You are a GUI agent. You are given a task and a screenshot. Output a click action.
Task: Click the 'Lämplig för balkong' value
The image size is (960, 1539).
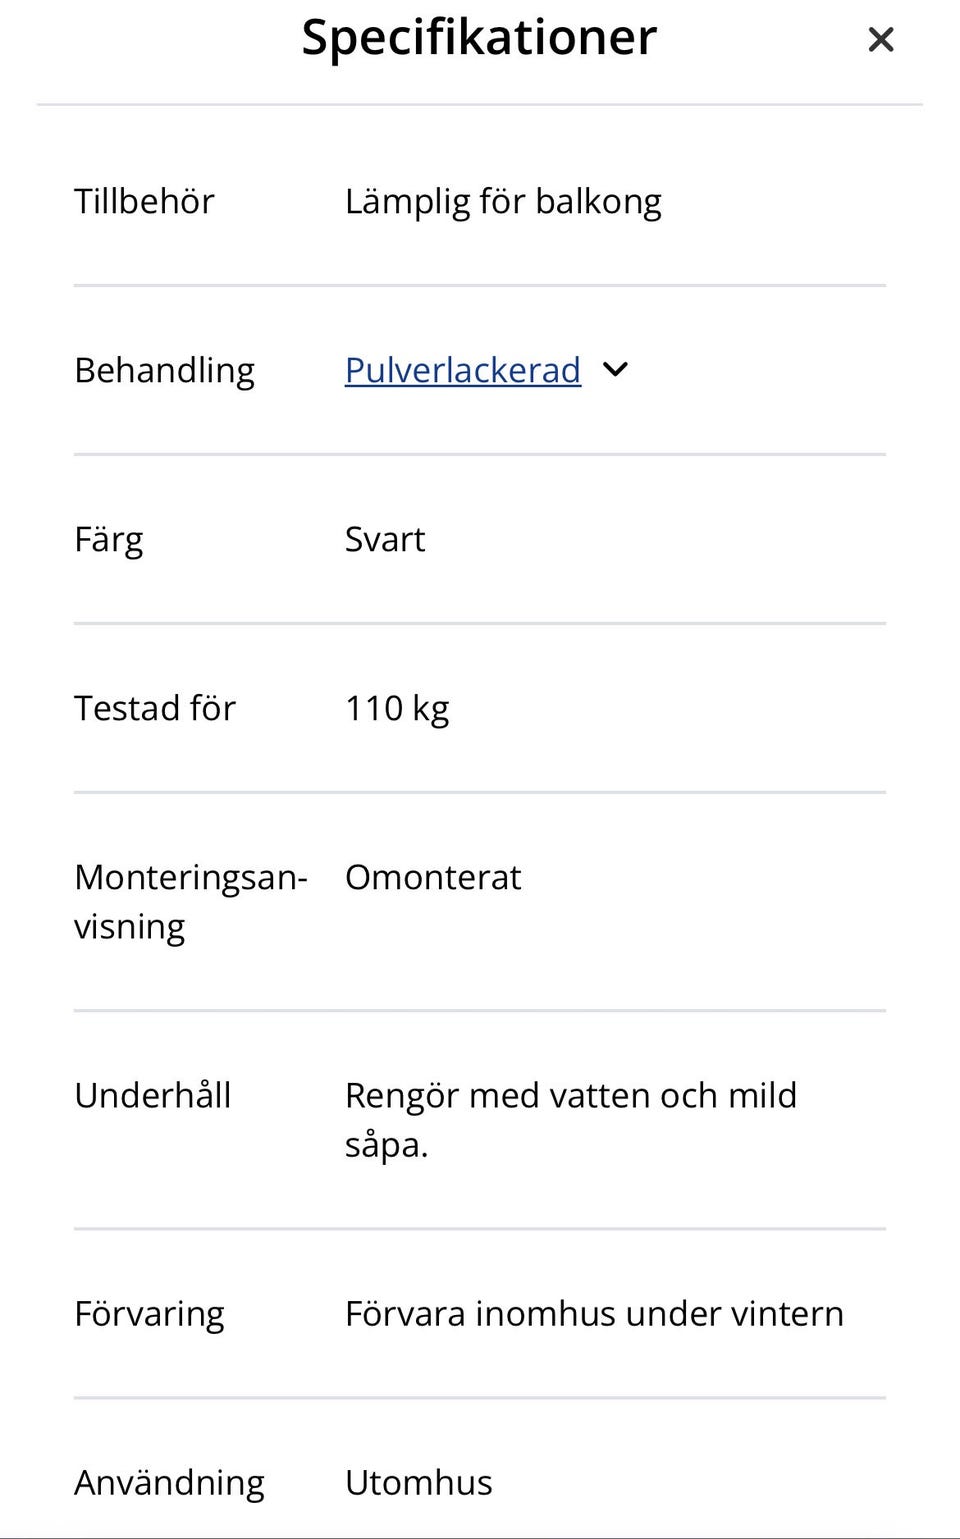[503, 202]
